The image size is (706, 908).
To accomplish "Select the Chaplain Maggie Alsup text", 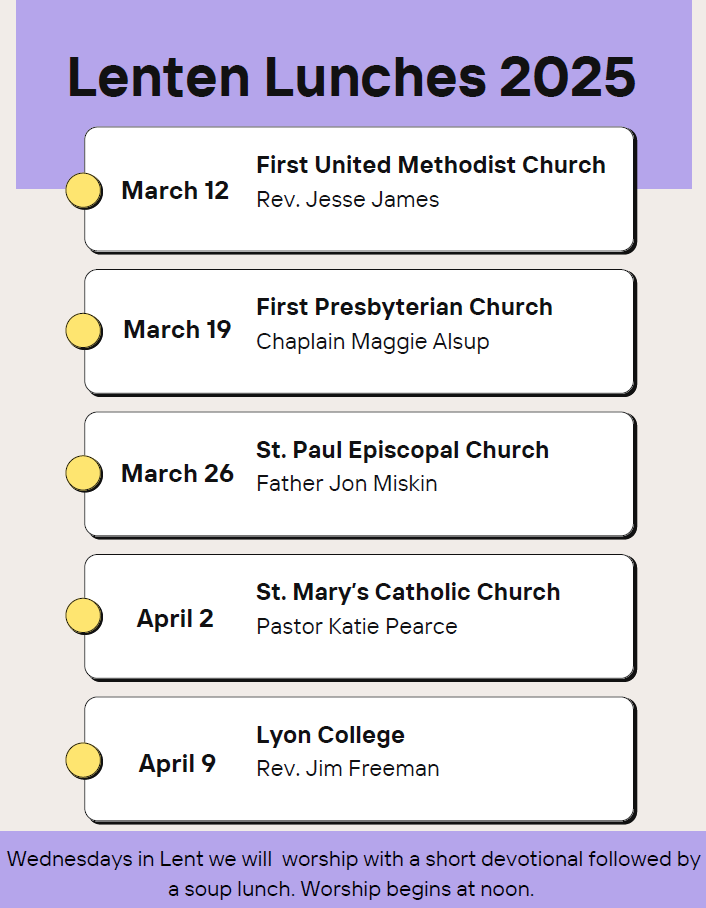I will tap(373, 342).
